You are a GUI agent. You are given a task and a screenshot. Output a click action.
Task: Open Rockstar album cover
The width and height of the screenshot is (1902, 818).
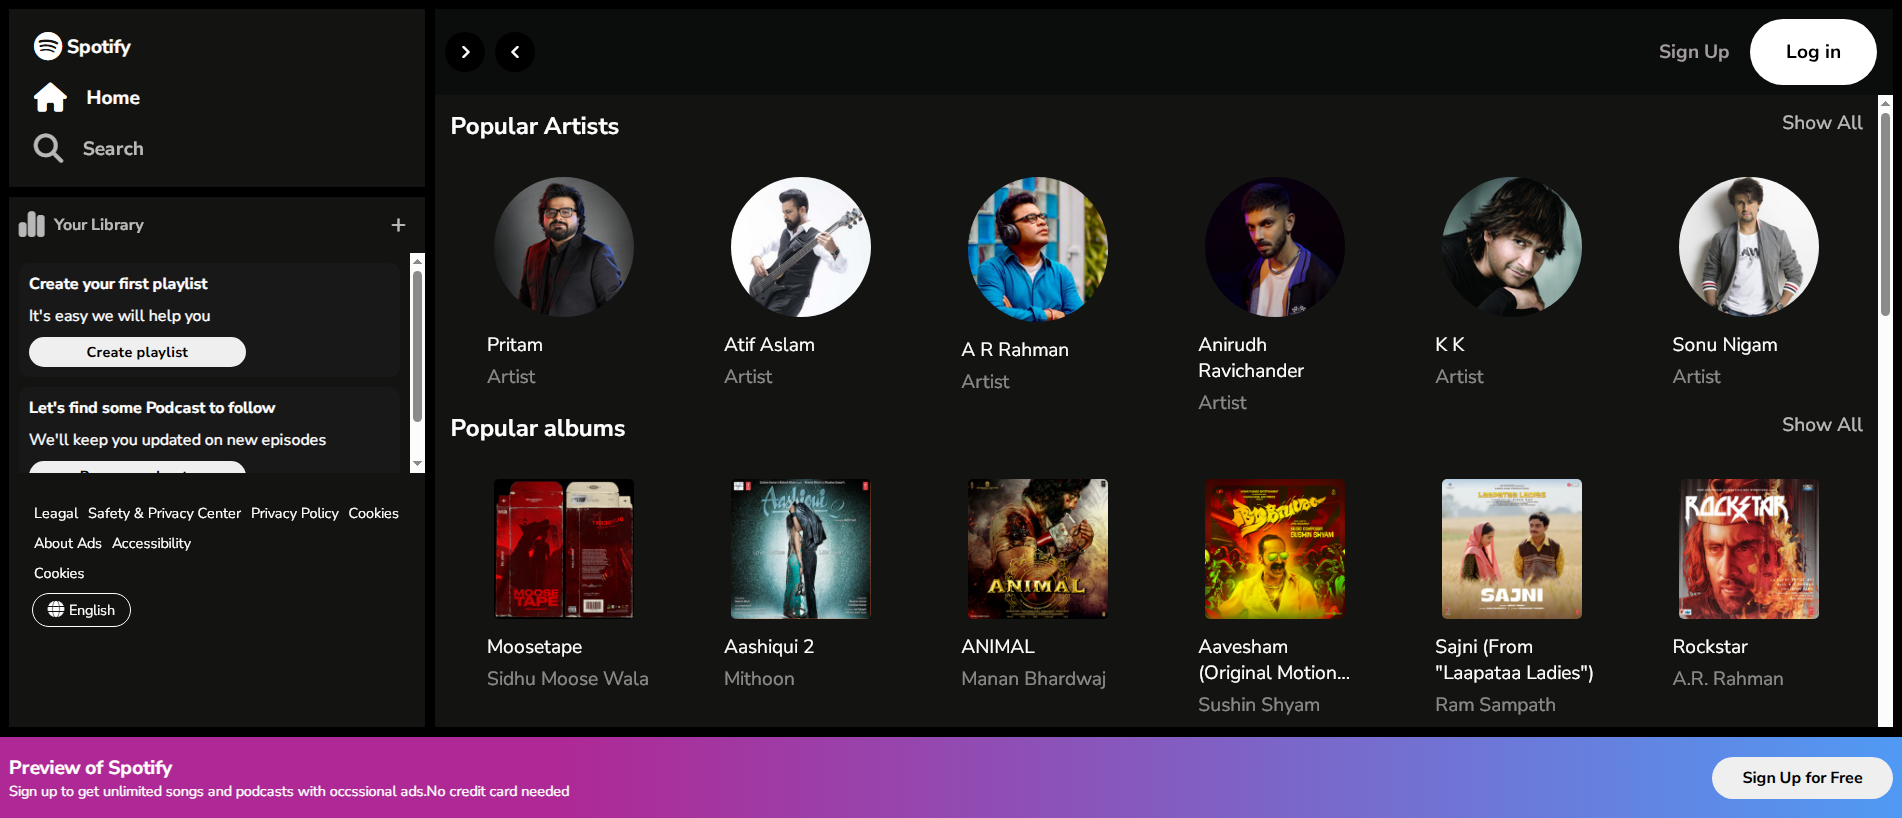(x=1749, y=549)
